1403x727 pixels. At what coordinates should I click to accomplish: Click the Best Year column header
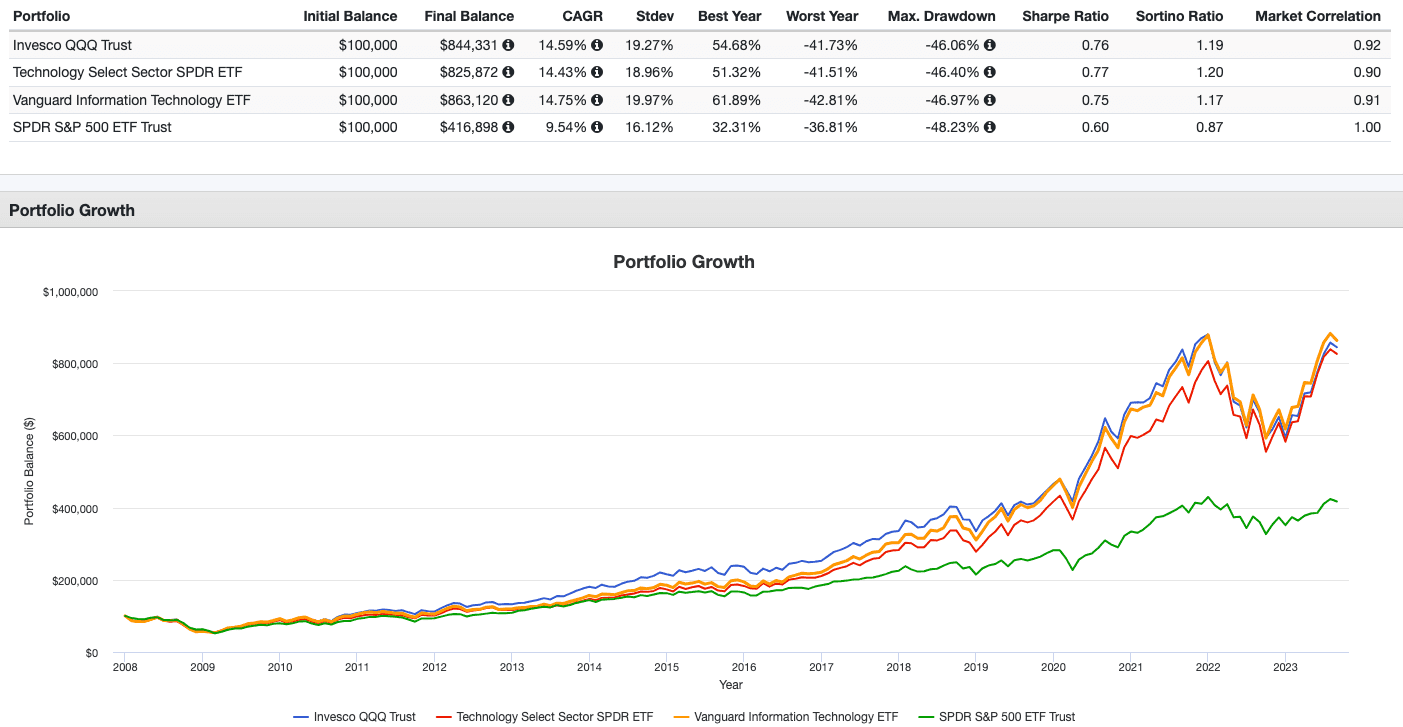729,16
